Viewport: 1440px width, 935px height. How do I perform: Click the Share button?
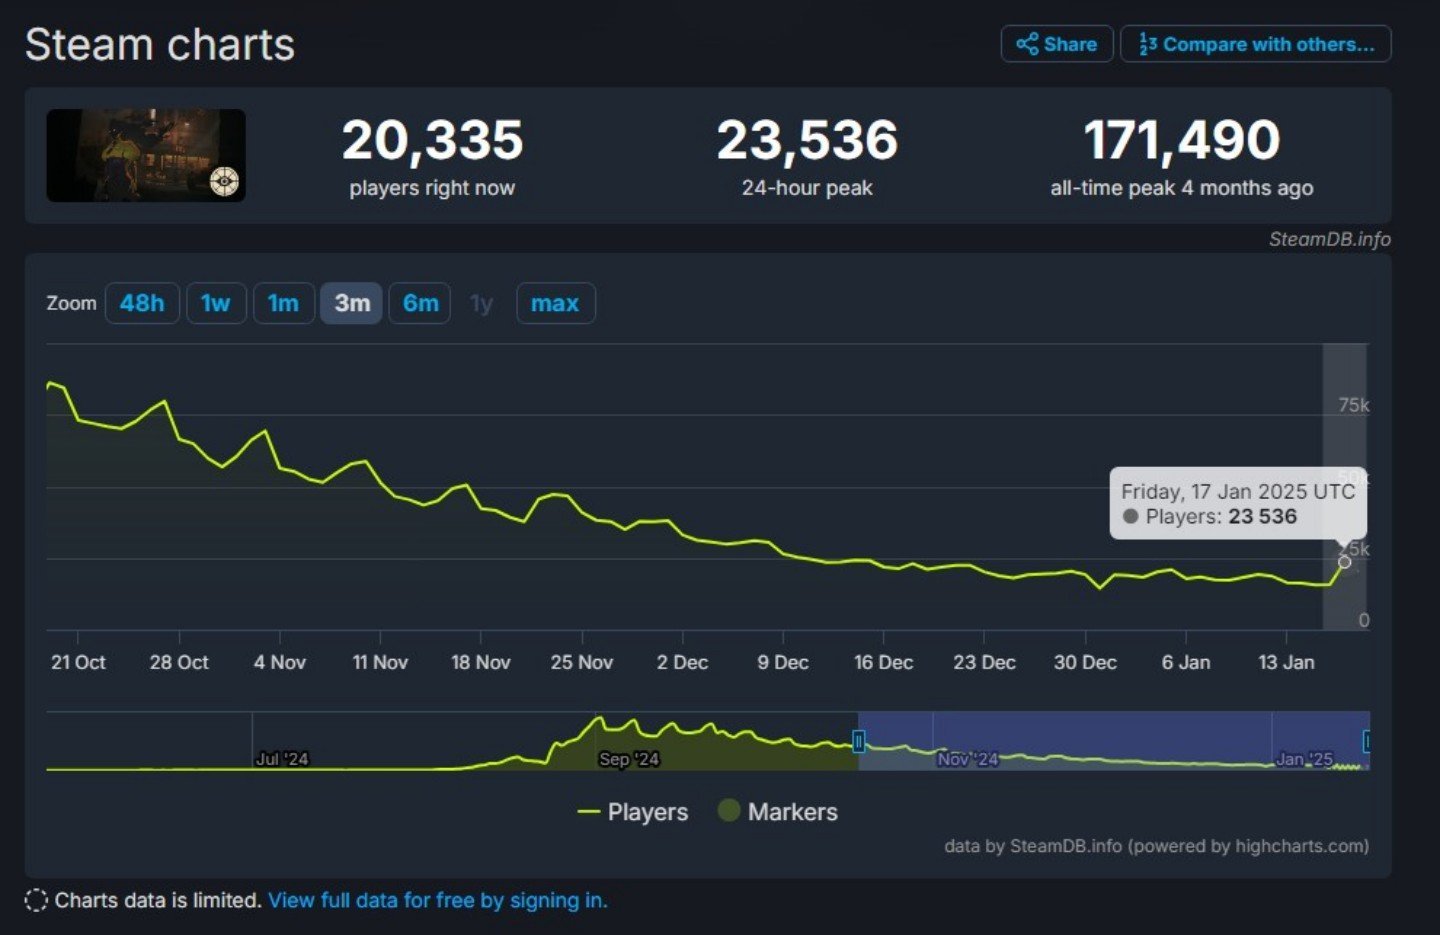pos(1057,44)
